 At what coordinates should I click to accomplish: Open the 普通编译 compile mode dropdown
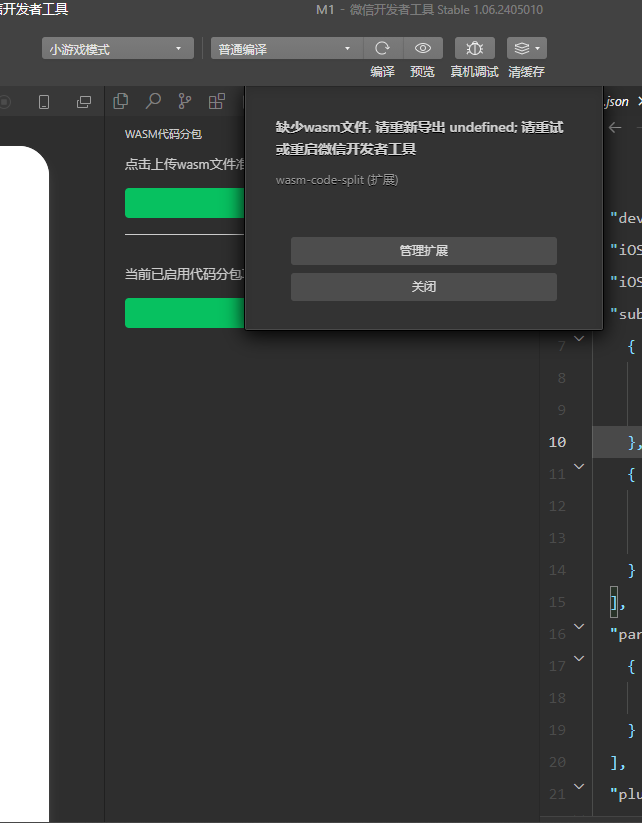(287, 49)
